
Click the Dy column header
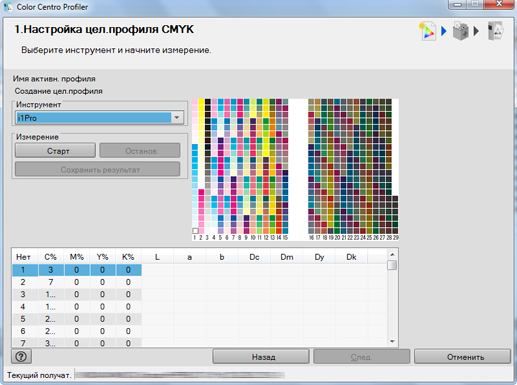coord(319,257)
